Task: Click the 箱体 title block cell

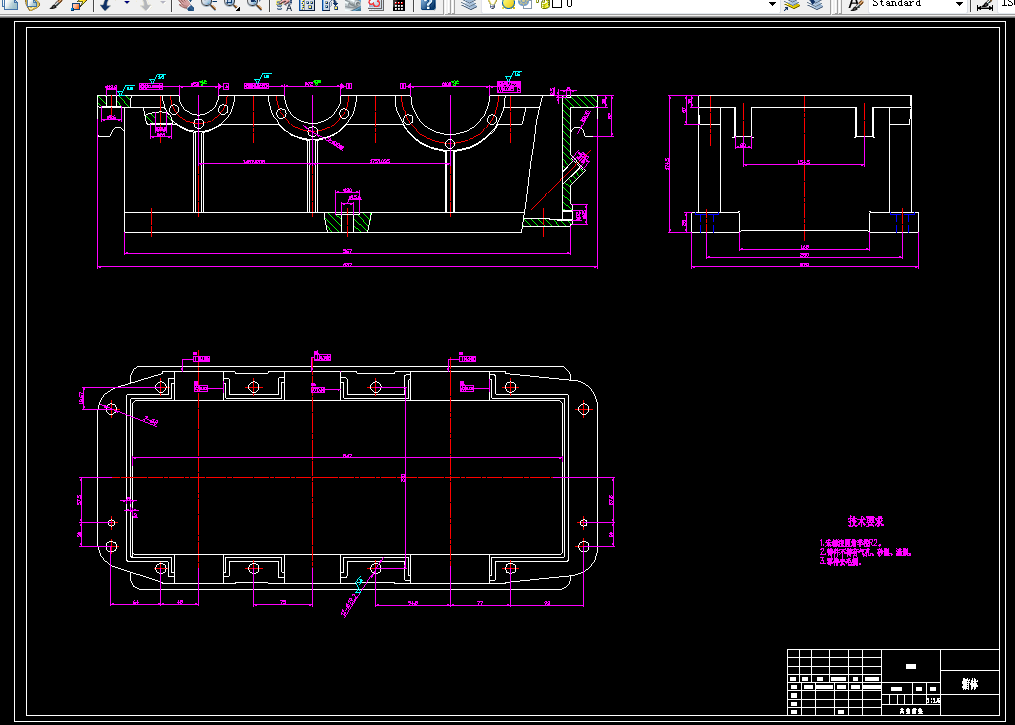Action: pos(969,684)
